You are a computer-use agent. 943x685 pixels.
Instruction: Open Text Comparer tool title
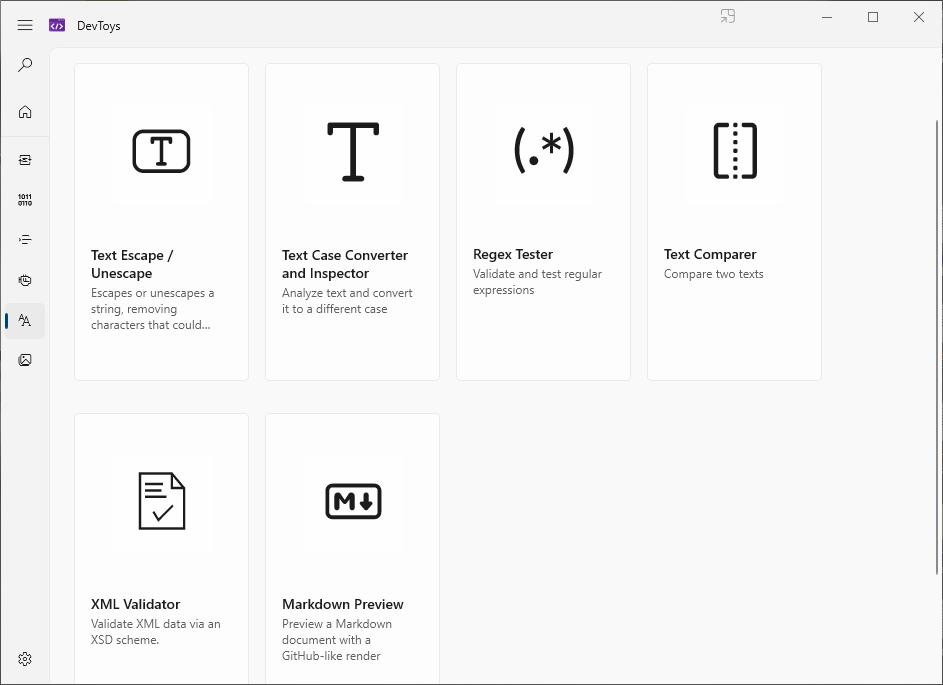(x=710, y=254)
